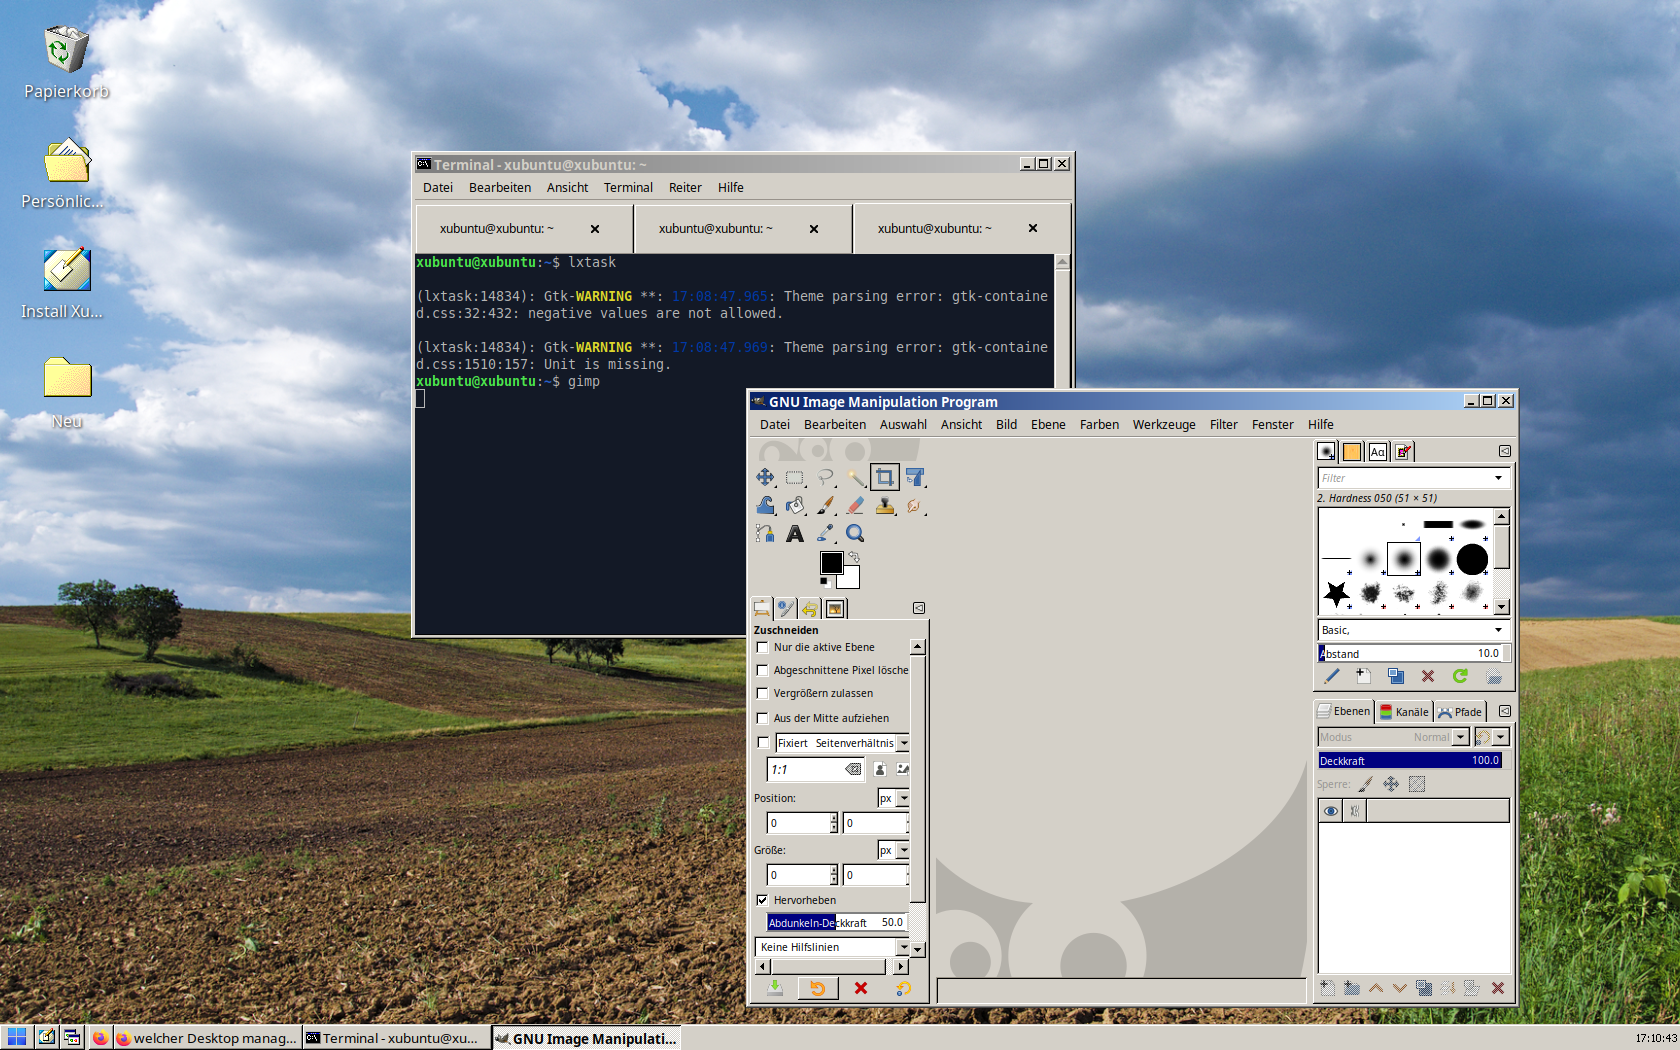Reset colors to default black and white
Viewport: 1680px width, 1050px height.
click(824, 581)
